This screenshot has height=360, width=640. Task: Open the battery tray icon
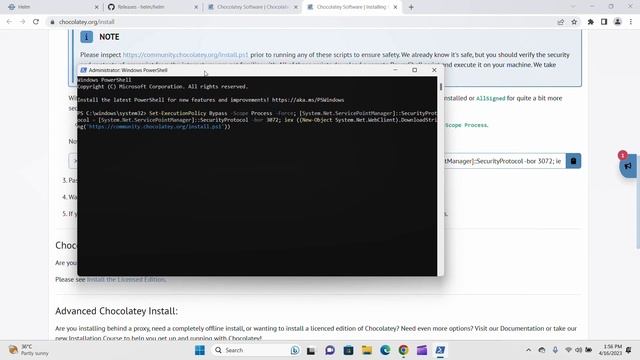coord(589,350)
